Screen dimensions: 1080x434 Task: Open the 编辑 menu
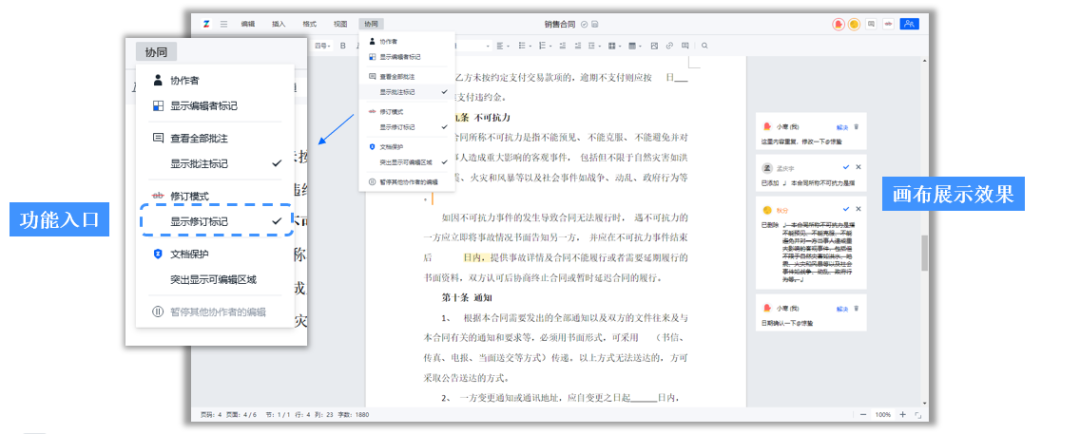coord(248,24)
